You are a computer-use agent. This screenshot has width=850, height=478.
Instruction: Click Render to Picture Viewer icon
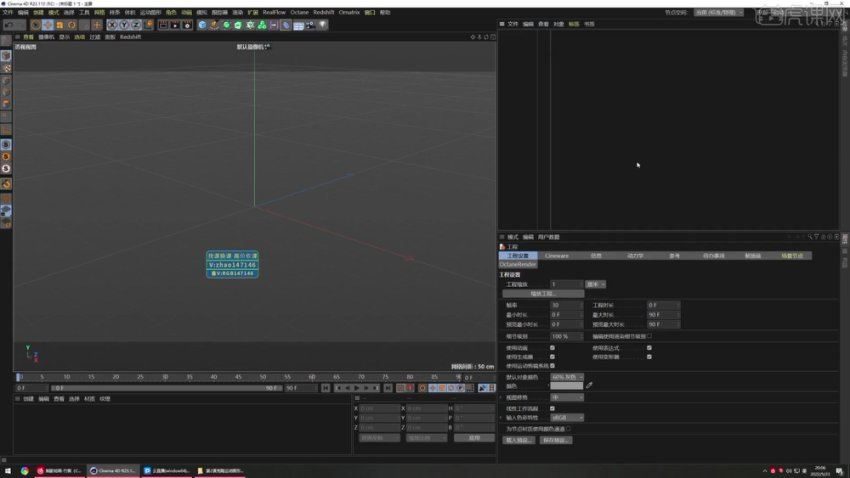(175, 25)
